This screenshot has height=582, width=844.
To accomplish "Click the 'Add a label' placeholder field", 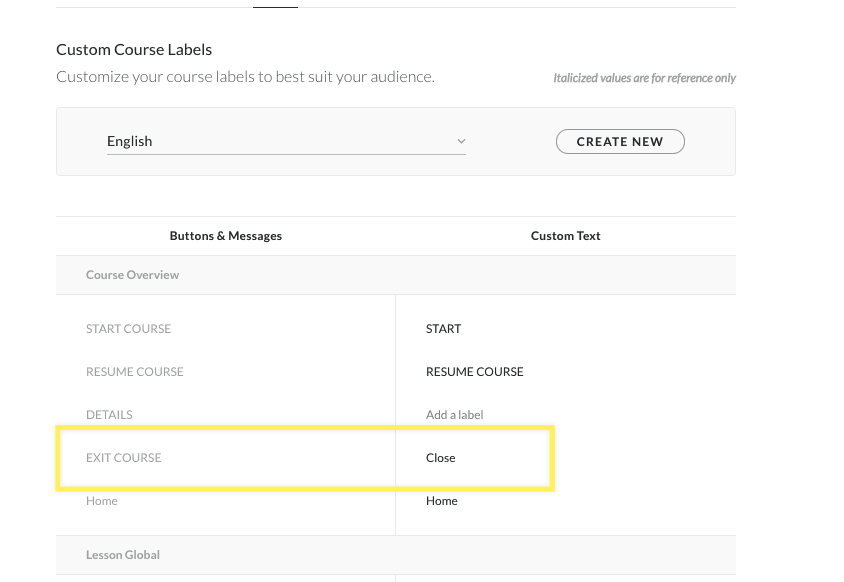I will point(455,415).
